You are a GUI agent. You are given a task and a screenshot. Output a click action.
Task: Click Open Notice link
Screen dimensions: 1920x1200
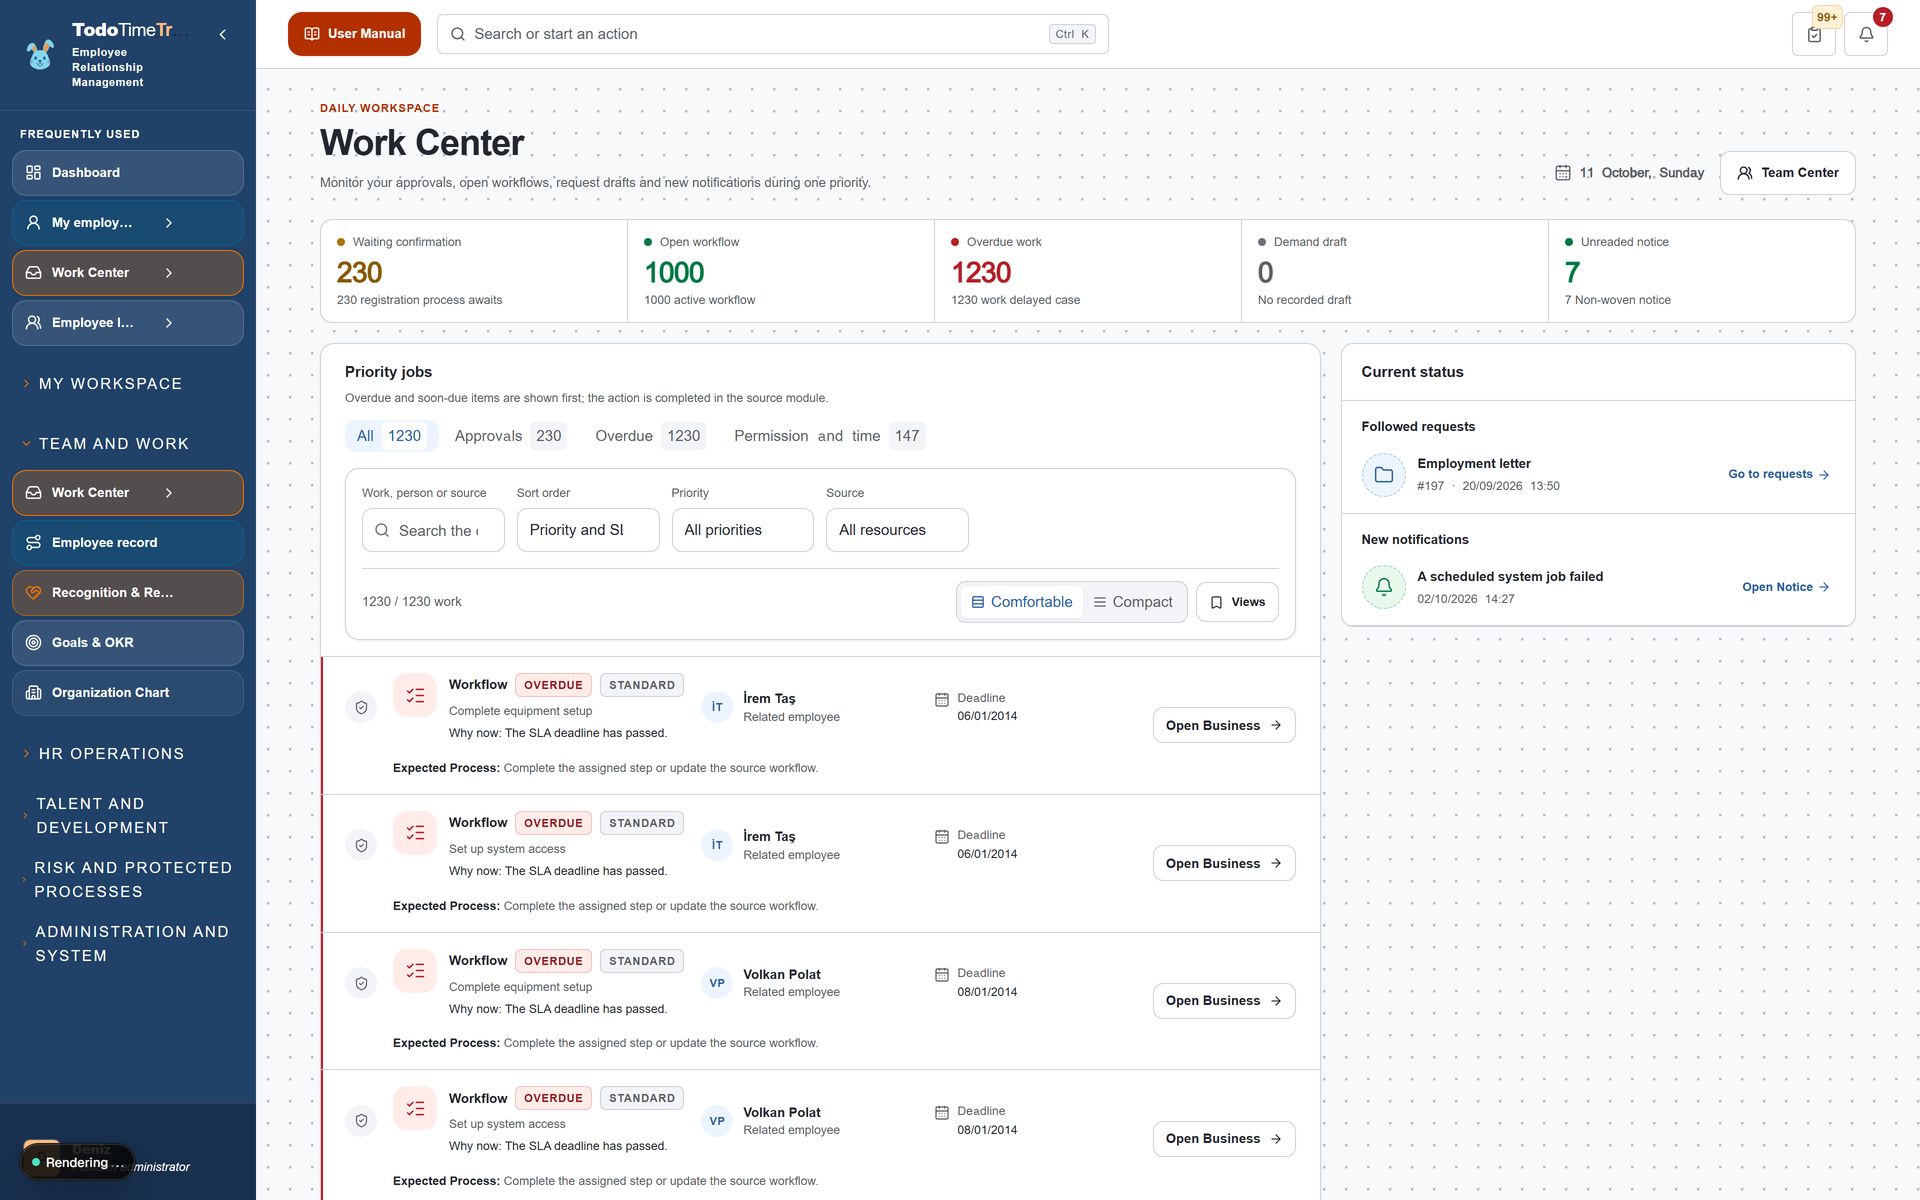tap(1786, 587)
